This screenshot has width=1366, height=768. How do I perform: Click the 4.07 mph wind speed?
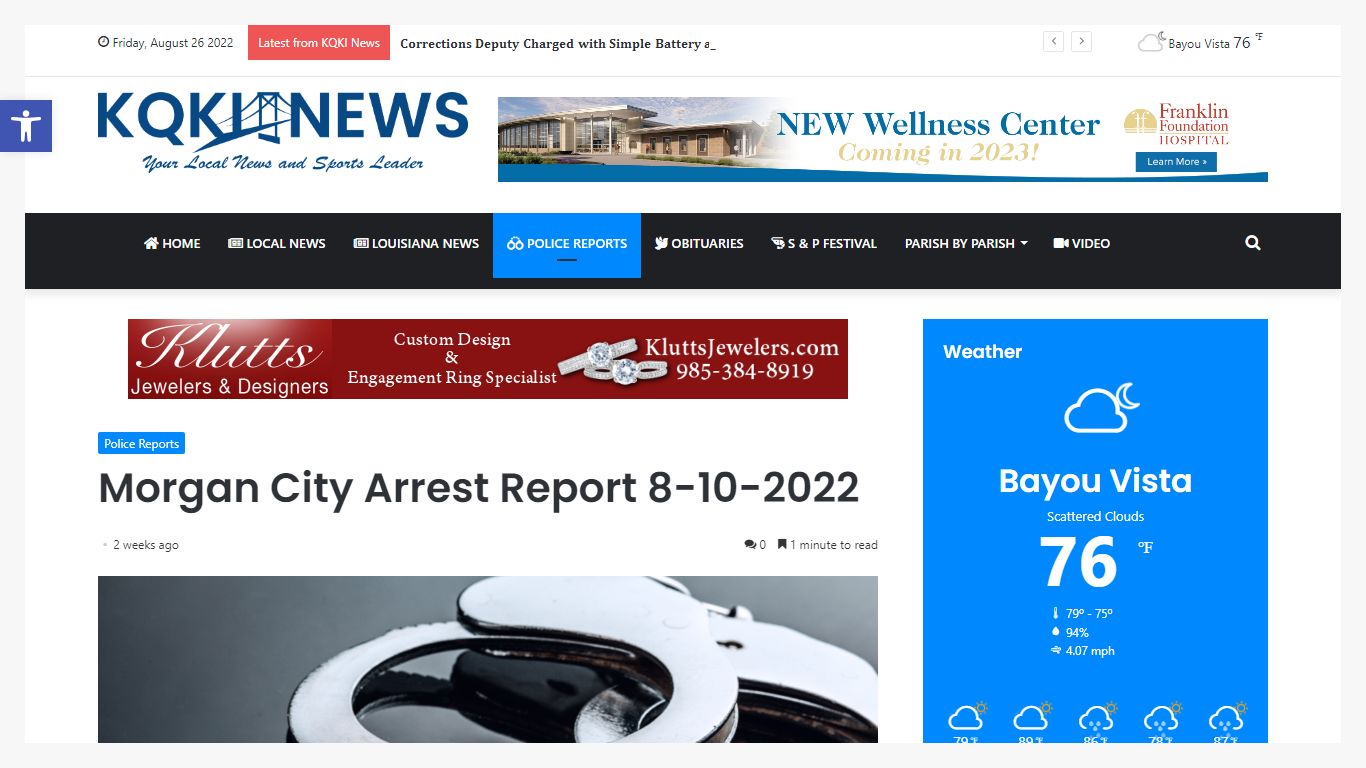[x=1090, y=651]
